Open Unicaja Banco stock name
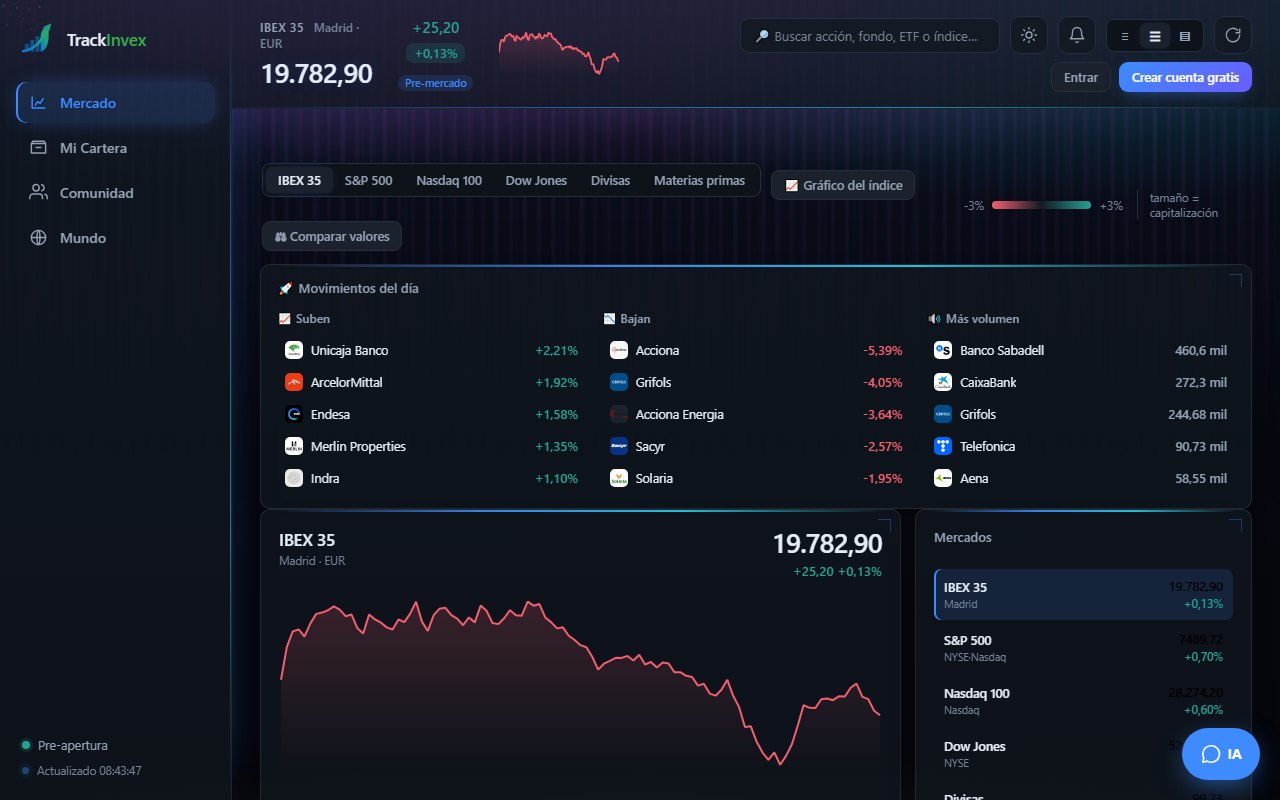1280x800 pixels. tap(349, 350)
